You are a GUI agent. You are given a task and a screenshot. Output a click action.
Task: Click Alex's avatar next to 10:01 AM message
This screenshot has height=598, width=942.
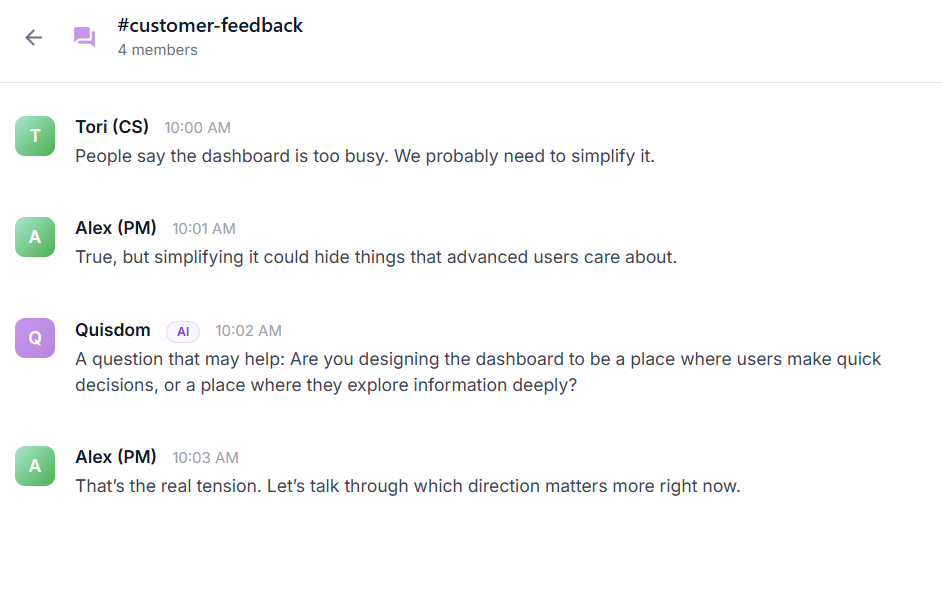pos(34,237)
